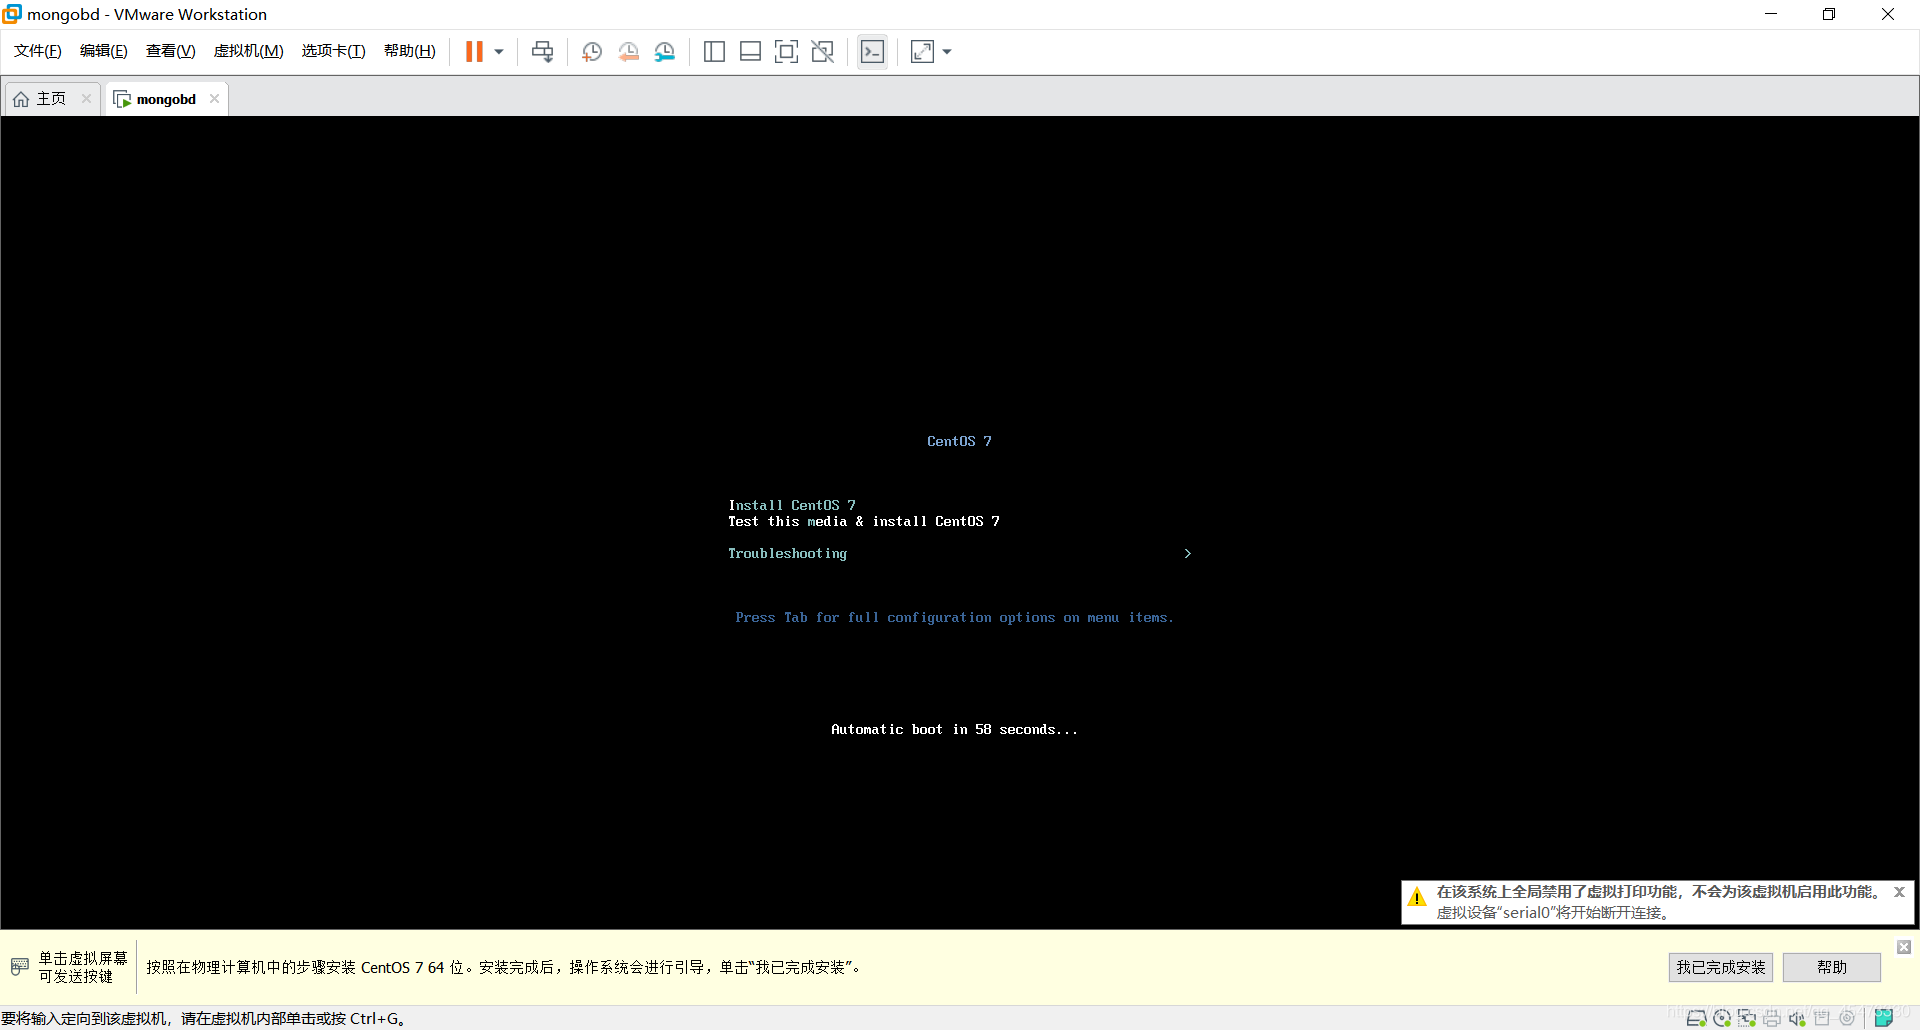Click the teal message log icon
Image resolution: width=1920 pixels, height=1030 pixels.
pos(1884,1018)
